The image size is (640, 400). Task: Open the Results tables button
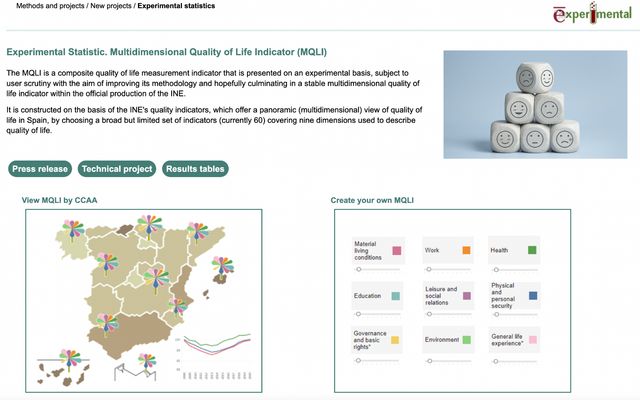195,169
